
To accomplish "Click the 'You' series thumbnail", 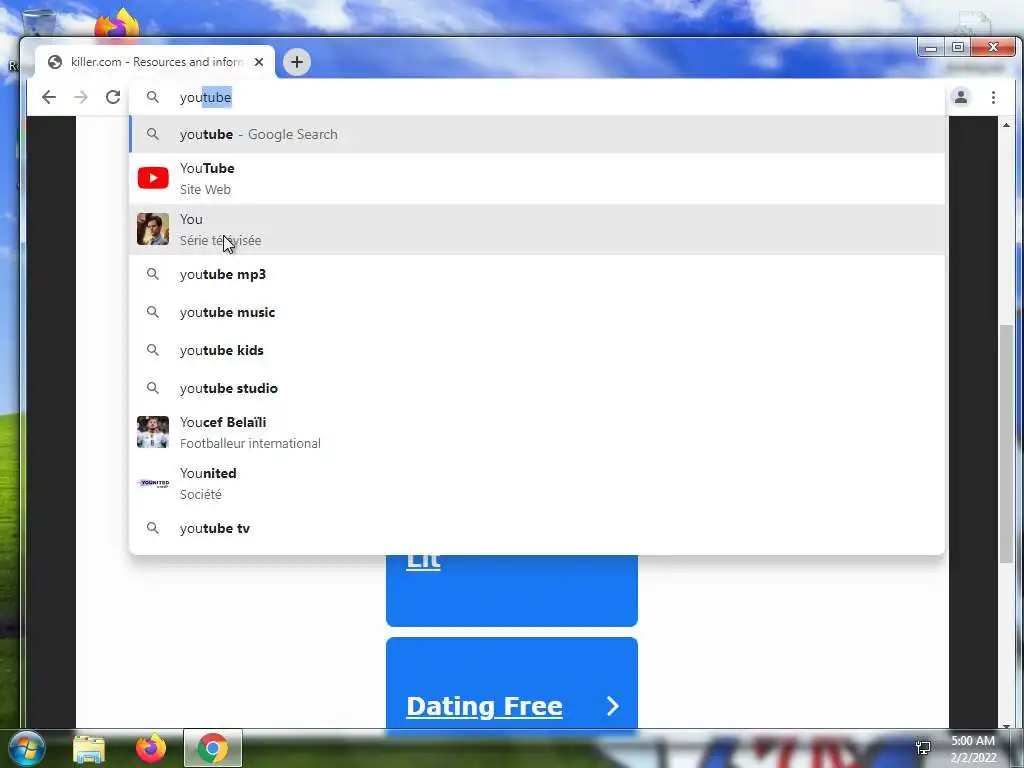I will [153, 229].
